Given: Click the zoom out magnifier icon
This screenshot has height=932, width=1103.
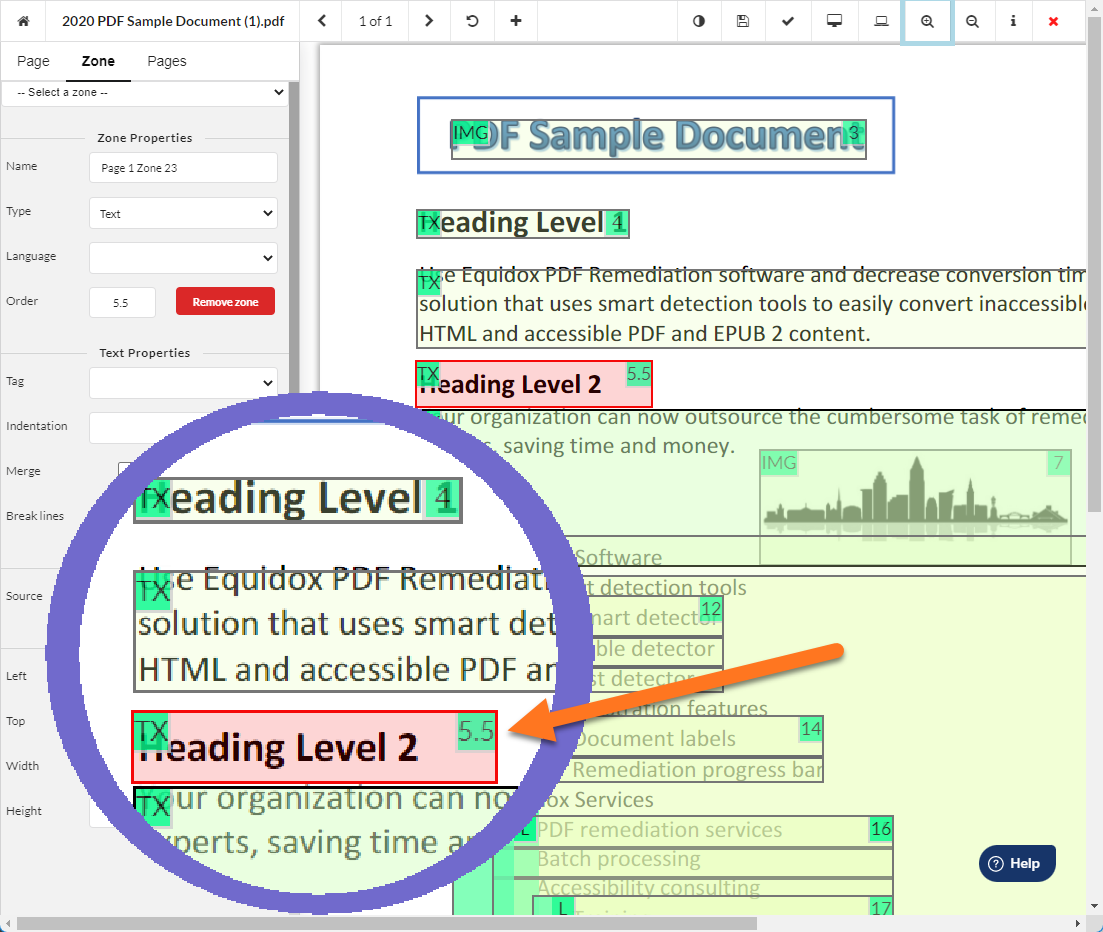Looking at the screenshot, I should point(972,21).
